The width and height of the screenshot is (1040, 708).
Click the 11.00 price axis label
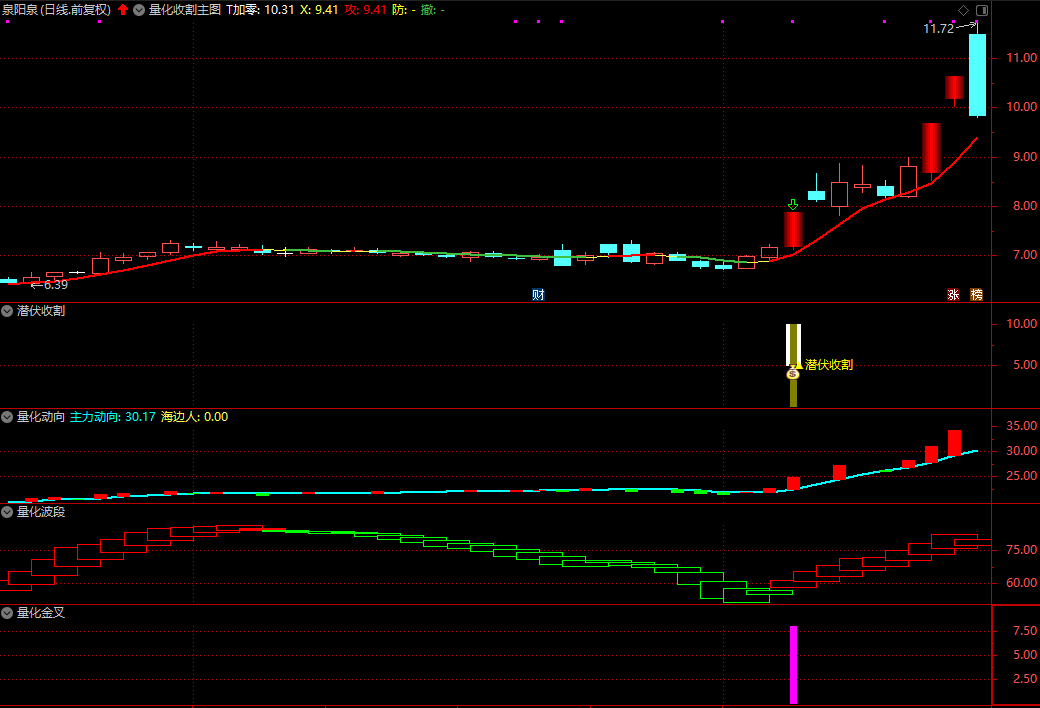pos(1021,58)
